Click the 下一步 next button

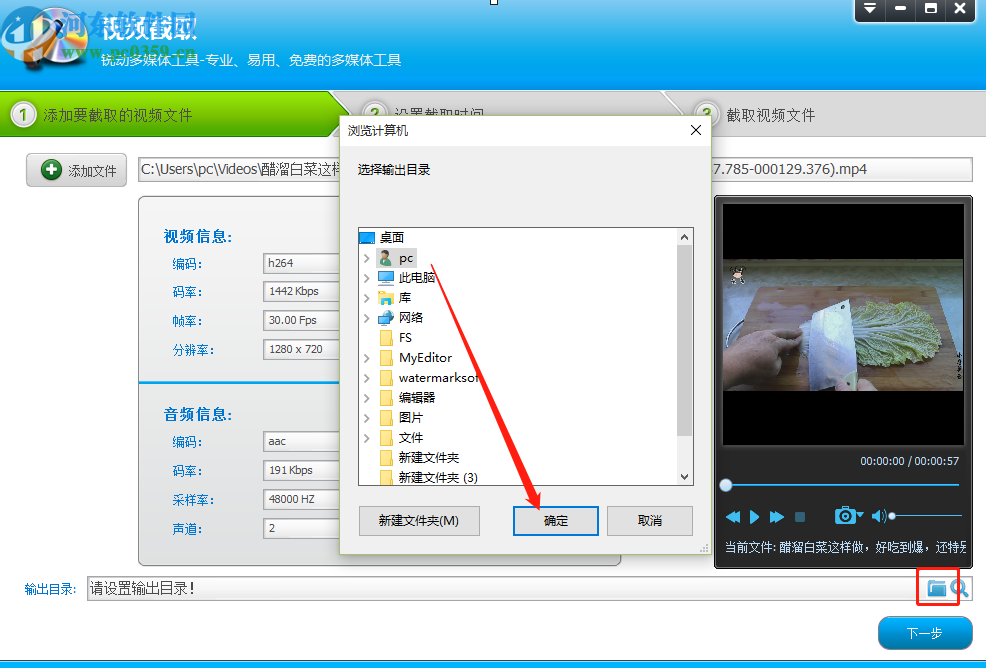click(x=923, y=633)
